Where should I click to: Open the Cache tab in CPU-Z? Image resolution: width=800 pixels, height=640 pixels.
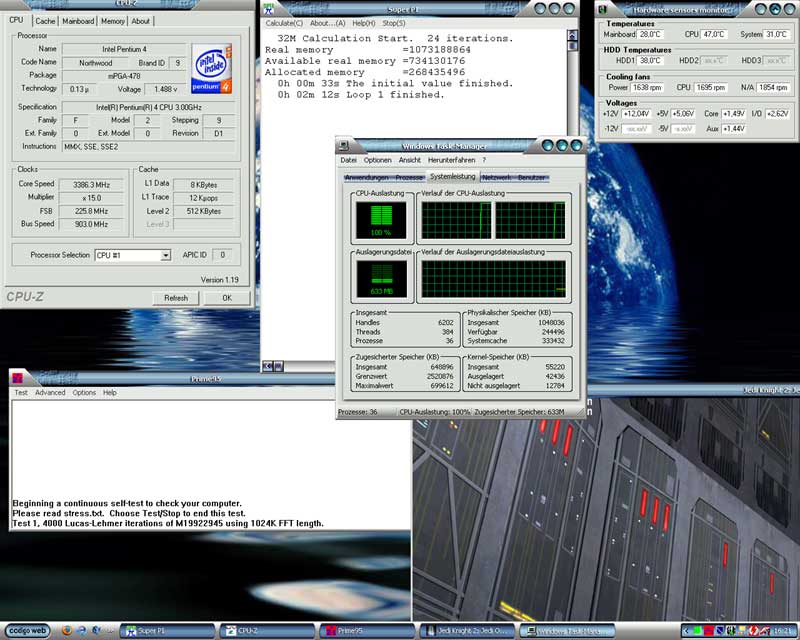click(45, 21)
